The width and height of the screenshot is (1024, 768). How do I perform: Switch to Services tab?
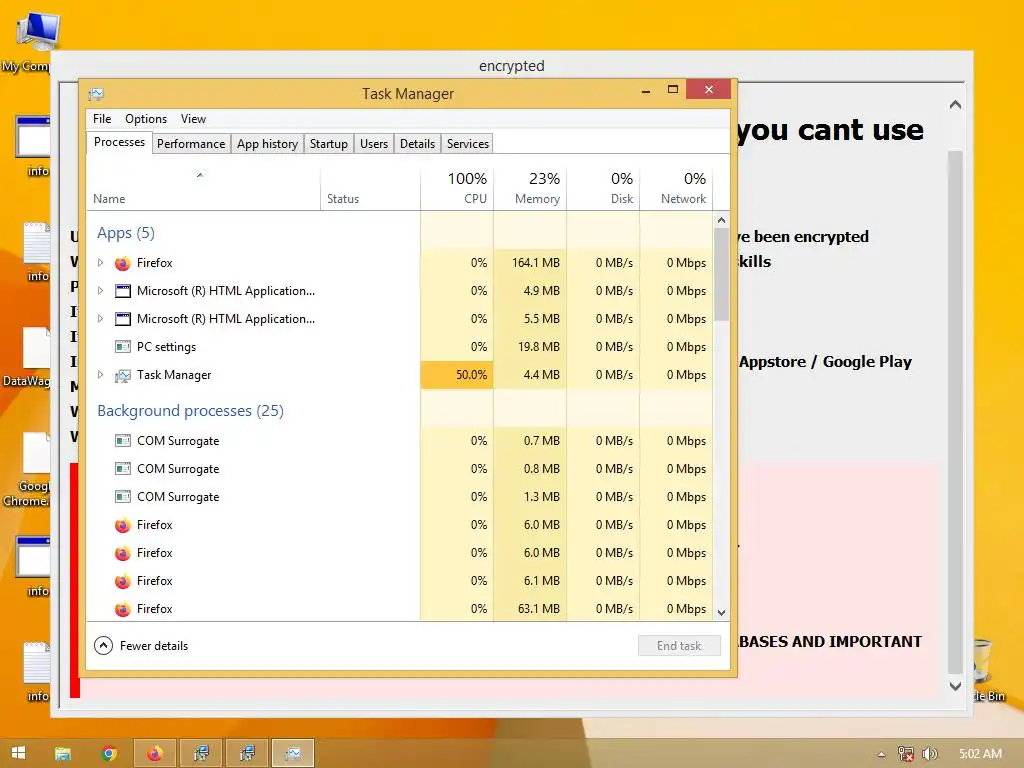point(468,144)
